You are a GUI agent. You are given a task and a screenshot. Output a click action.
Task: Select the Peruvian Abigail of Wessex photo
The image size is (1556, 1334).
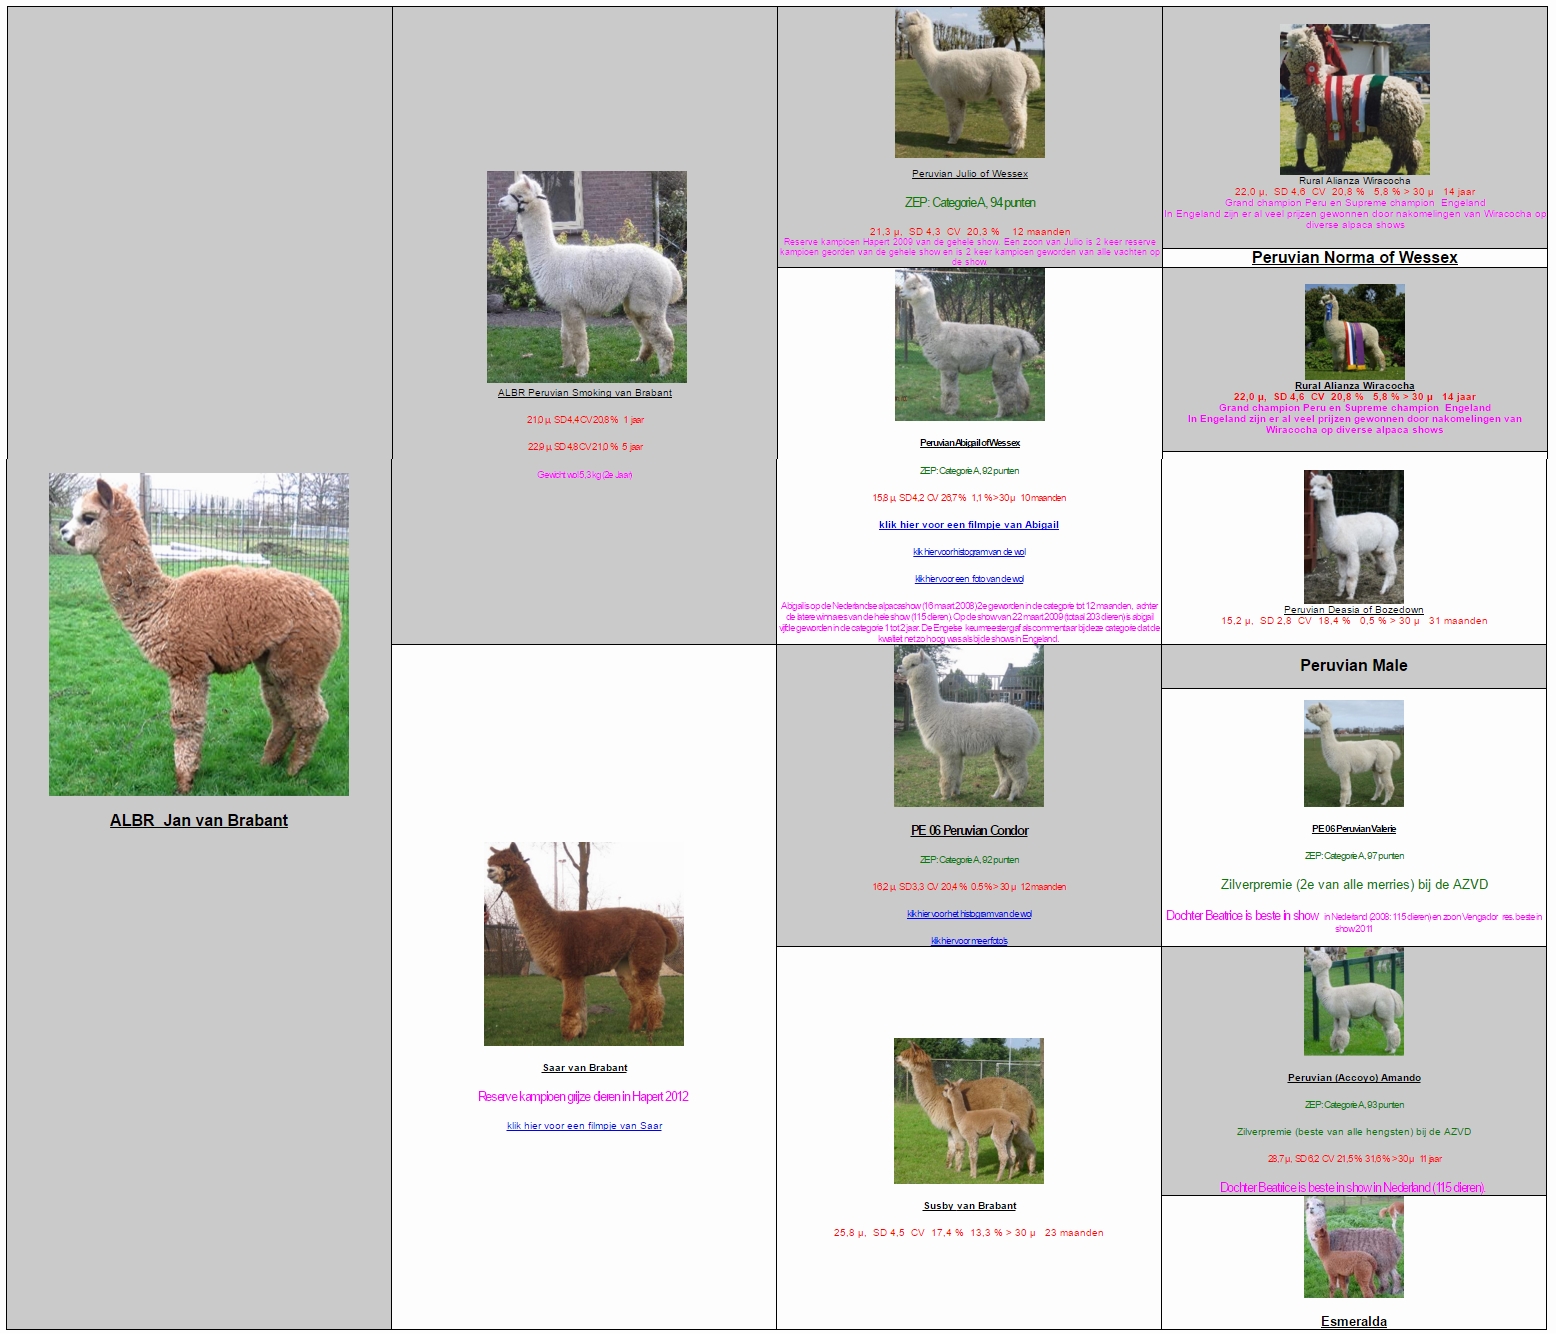[969, 345]
